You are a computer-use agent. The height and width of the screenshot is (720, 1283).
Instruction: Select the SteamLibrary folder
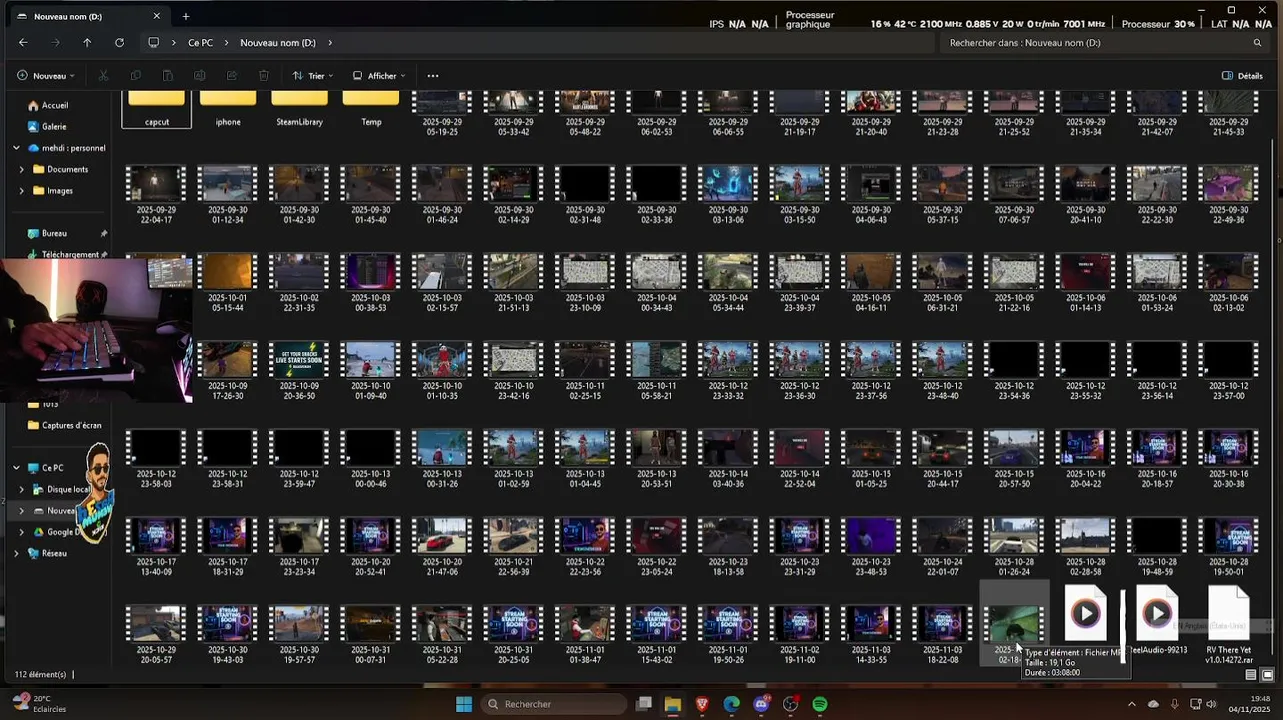(x=300, y=109)
